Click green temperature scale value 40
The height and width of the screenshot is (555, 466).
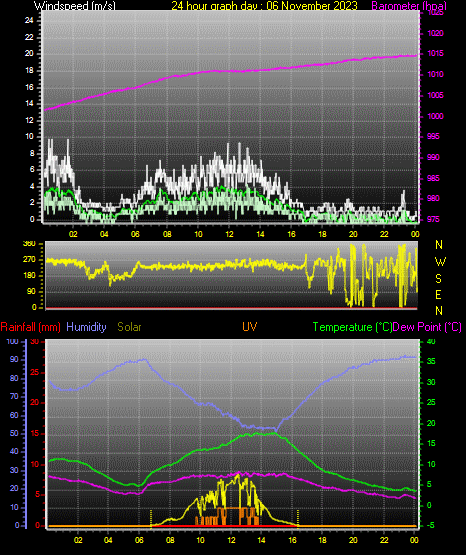tap(431, 342)
